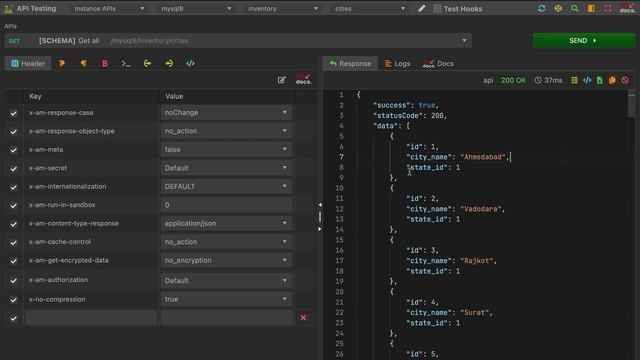Viewport: 640px width, 360px height.
Task: Open the red B body tab icon
Action: click(105, 63)
